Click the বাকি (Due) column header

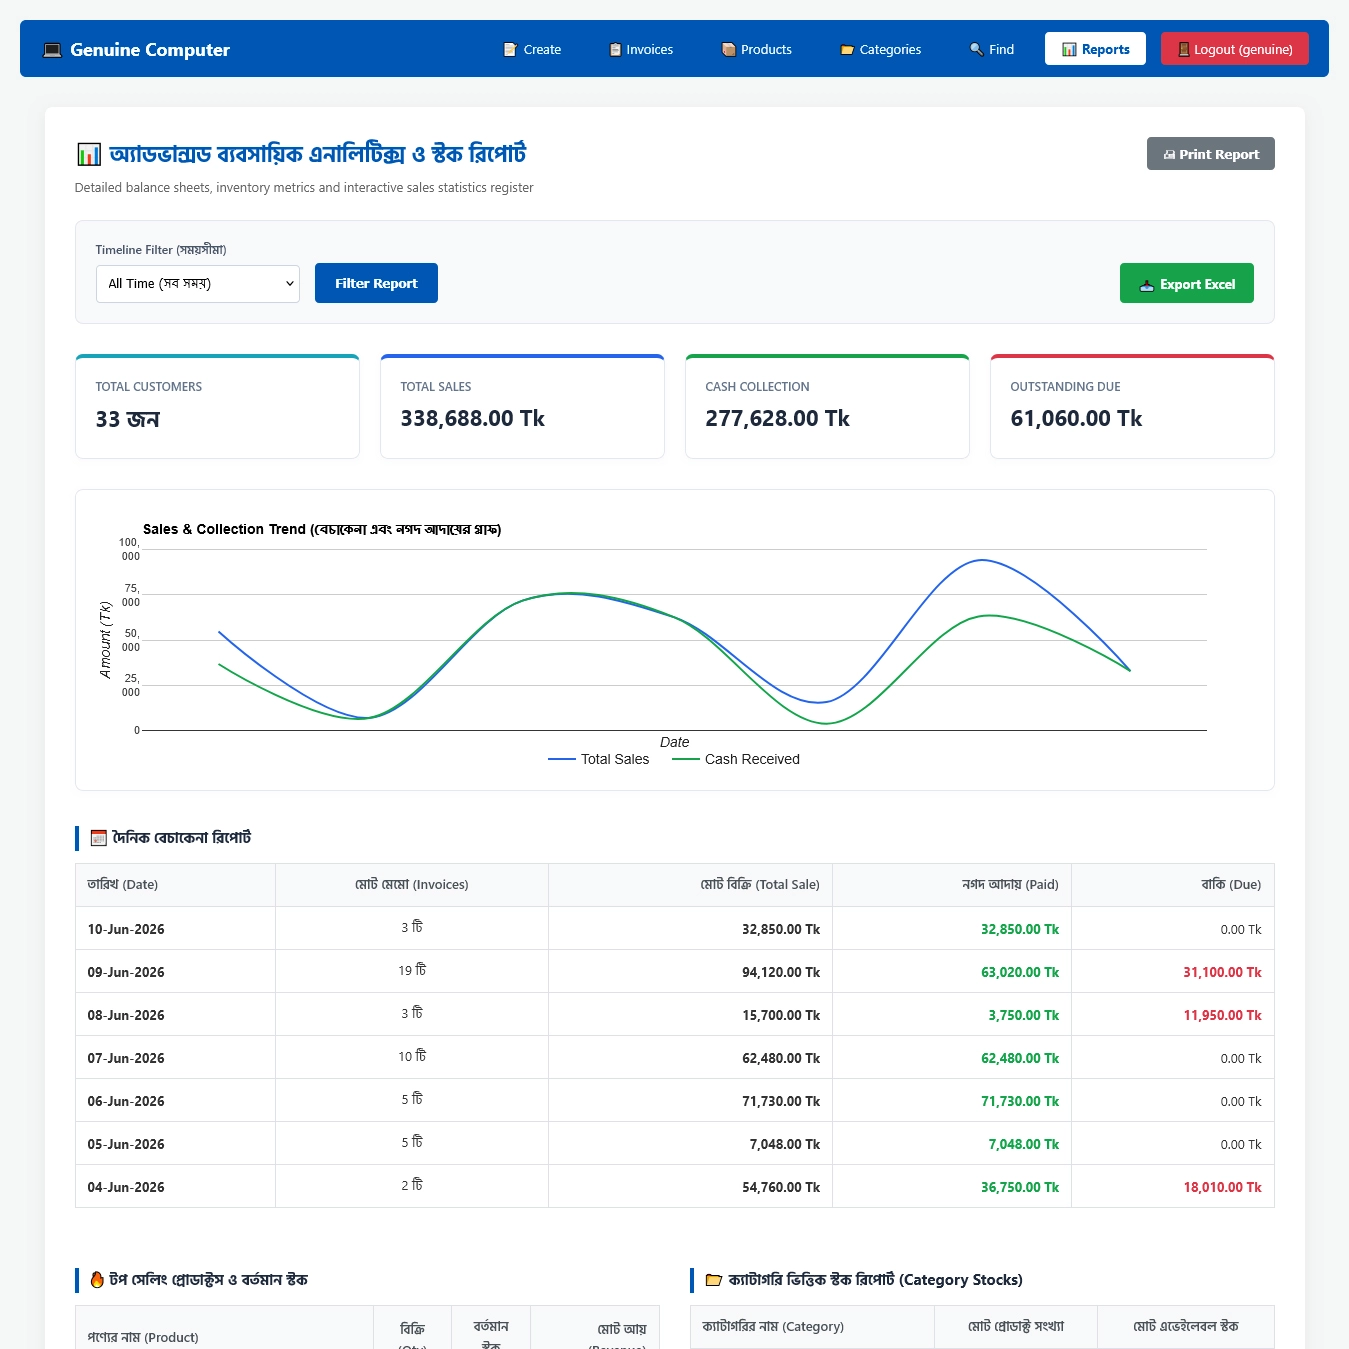(x=1173, y=885)
